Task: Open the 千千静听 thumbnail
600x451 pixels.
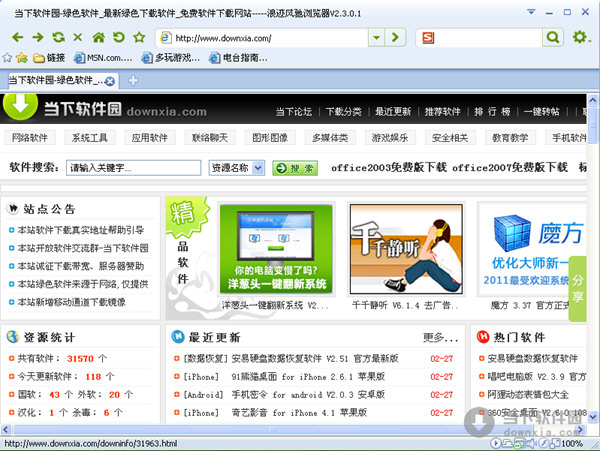Action: [x=406, y=249]
